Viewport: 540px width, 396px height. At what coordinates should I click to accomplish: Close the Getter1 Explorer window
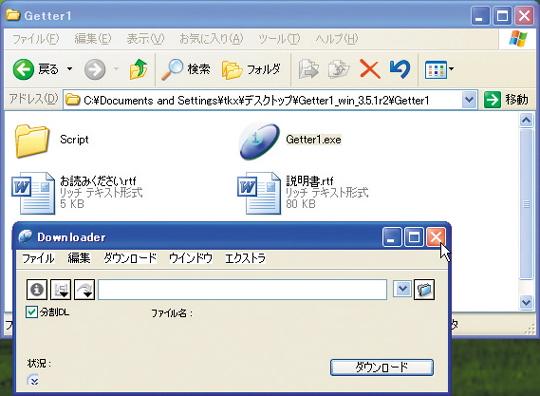click(524, 16)
